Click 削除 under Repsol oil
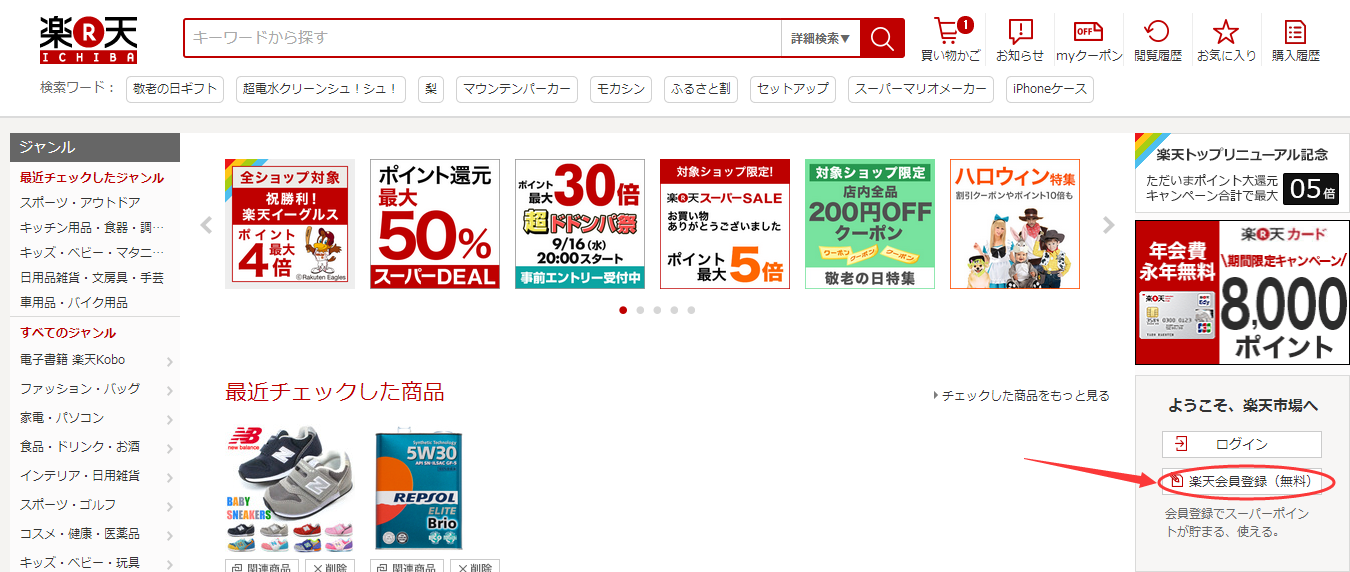The height and width of the screenshot is (572, 1350). click(x=475, y=567)
